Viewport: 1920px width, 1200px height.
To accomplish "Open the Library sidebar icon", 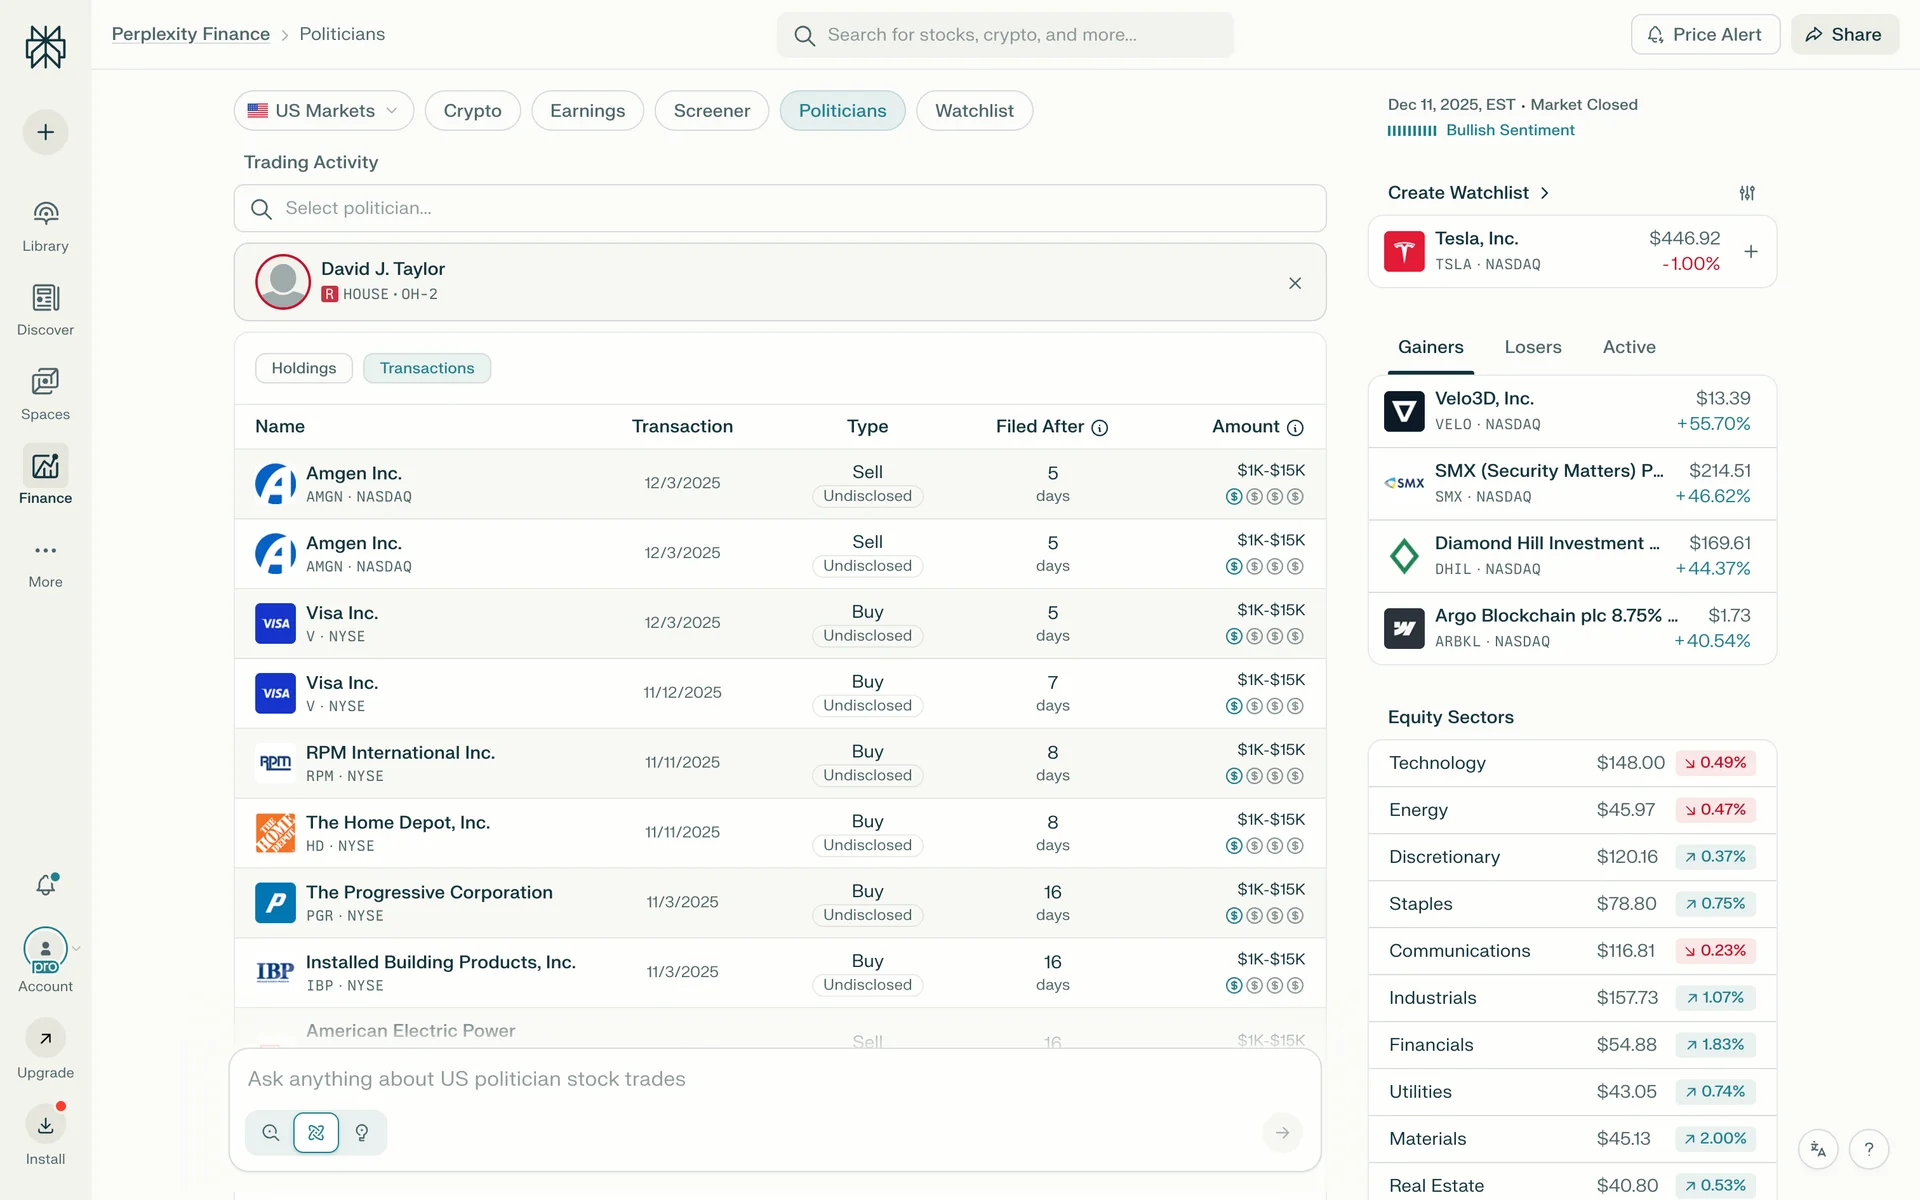I will point(45,214).
